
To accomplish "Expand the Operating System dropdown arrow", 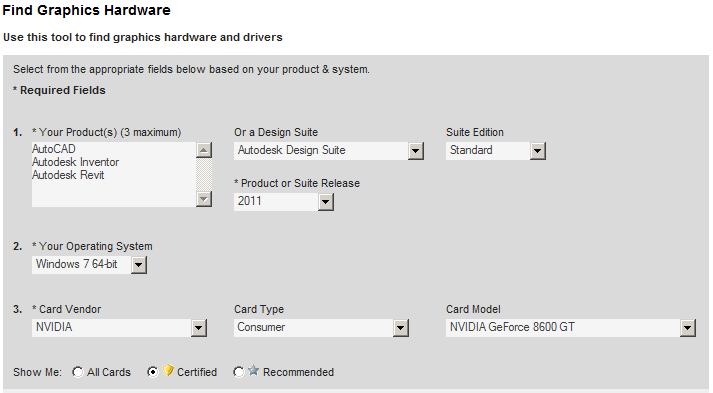I will click(x=139, y=265).
